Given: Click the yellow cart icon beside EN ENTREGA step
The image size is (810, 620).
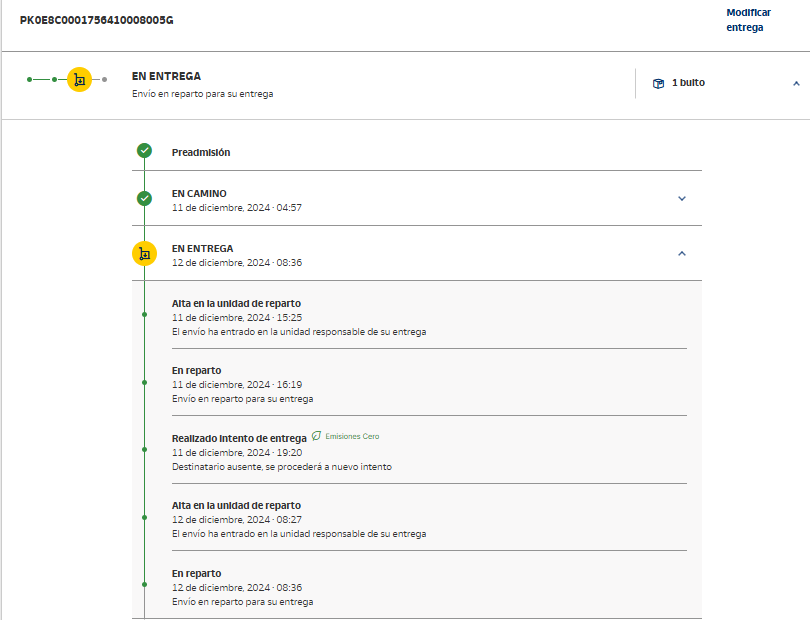Looking at the screenshot, I should pos(145,254).
